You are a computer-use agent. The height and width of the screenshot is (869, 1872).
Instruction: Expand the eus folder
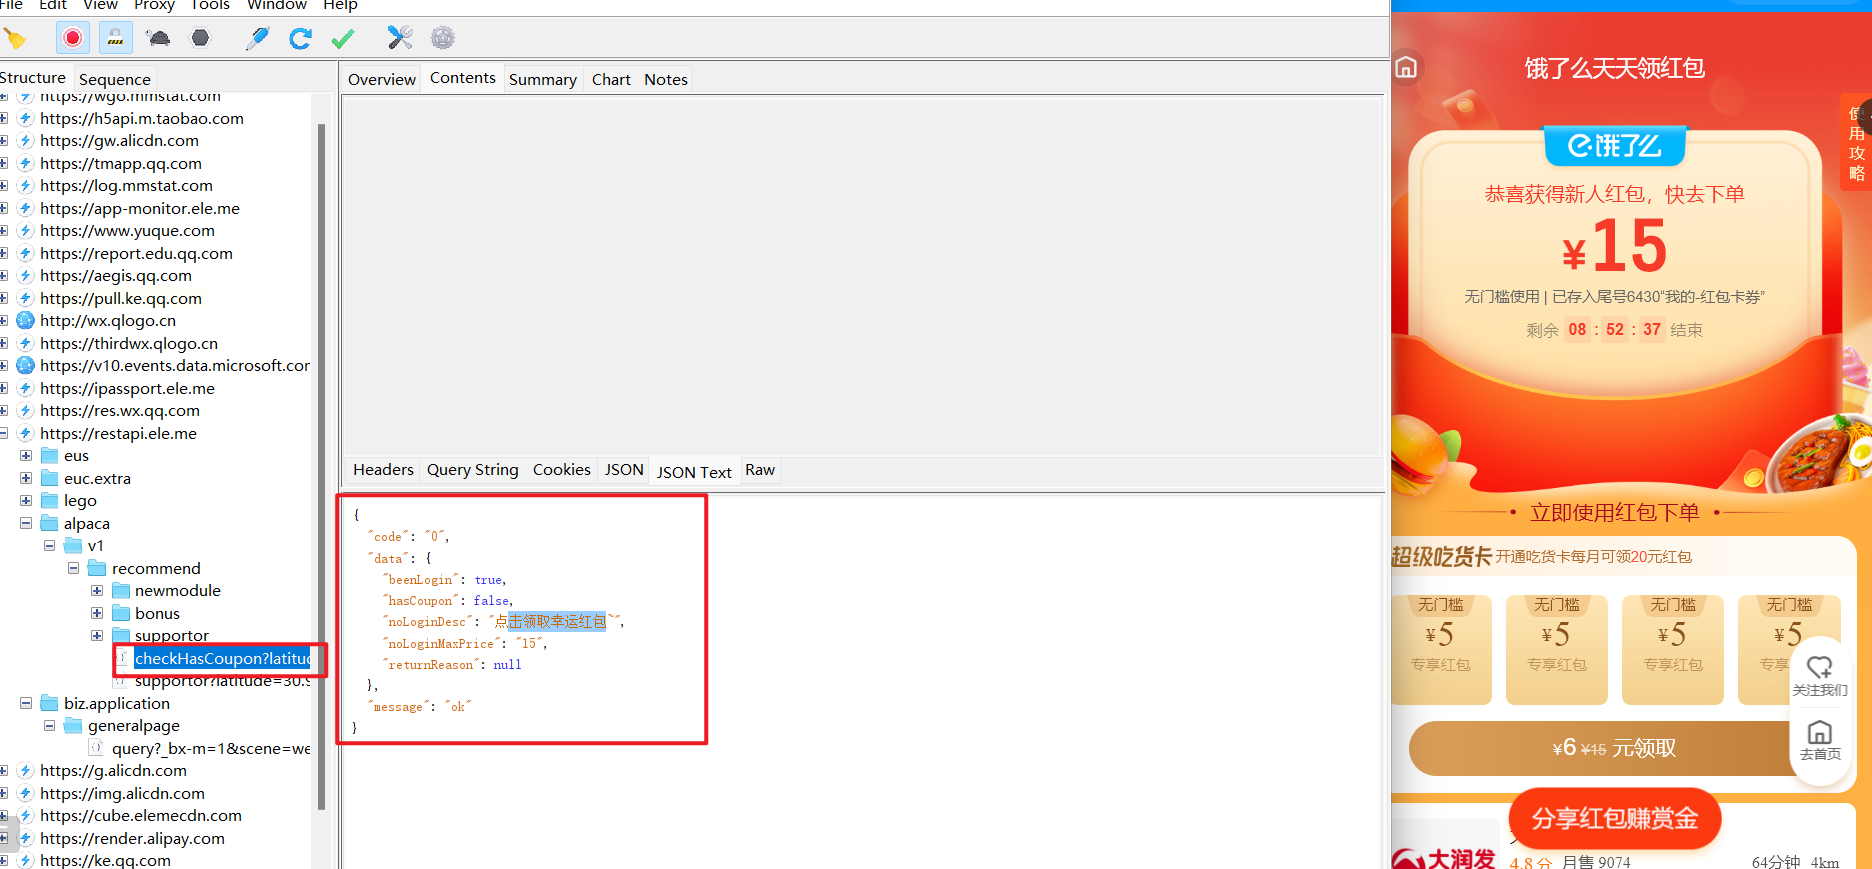[26, 456]
